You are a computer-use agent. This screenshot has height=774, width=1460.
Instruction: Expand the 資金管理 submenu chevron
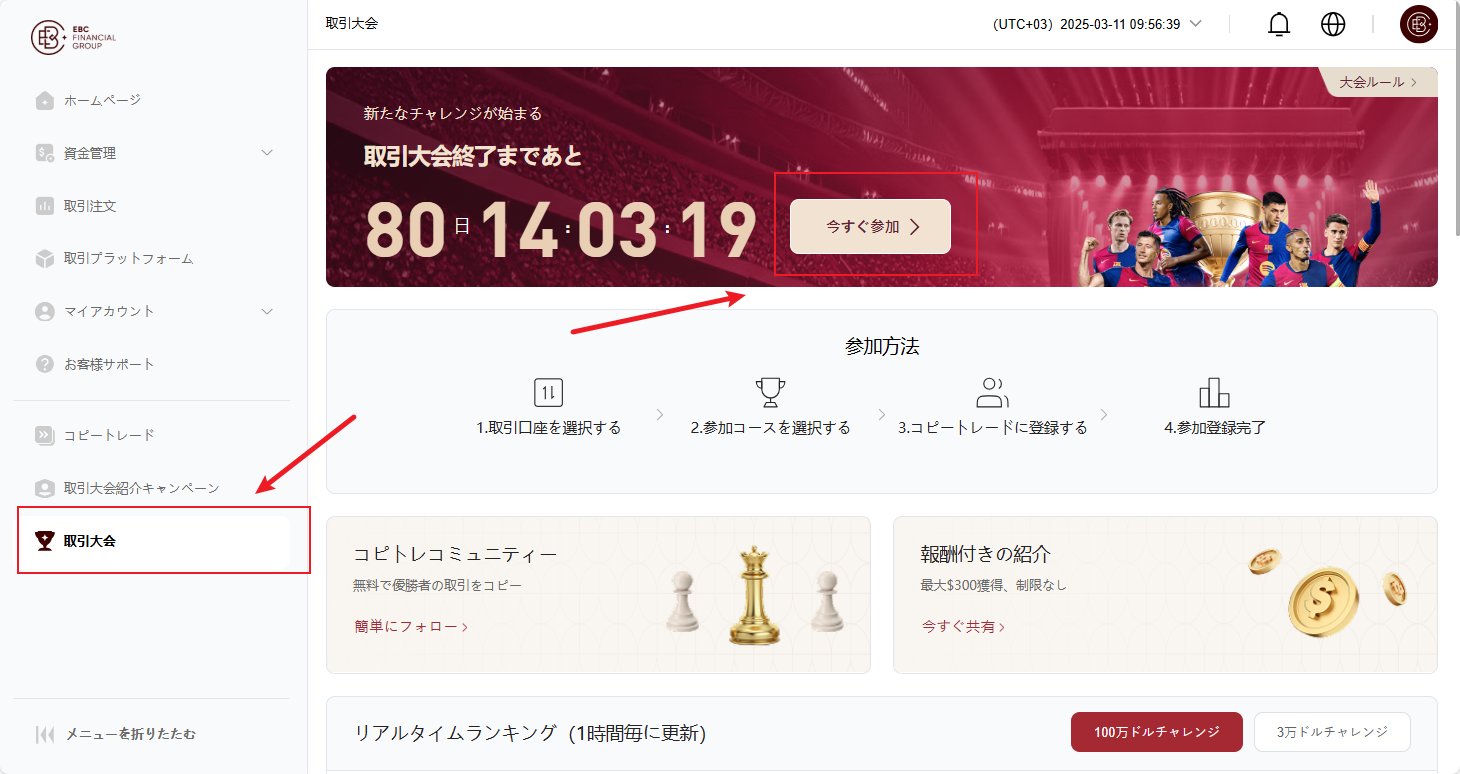tap(267, 153)
